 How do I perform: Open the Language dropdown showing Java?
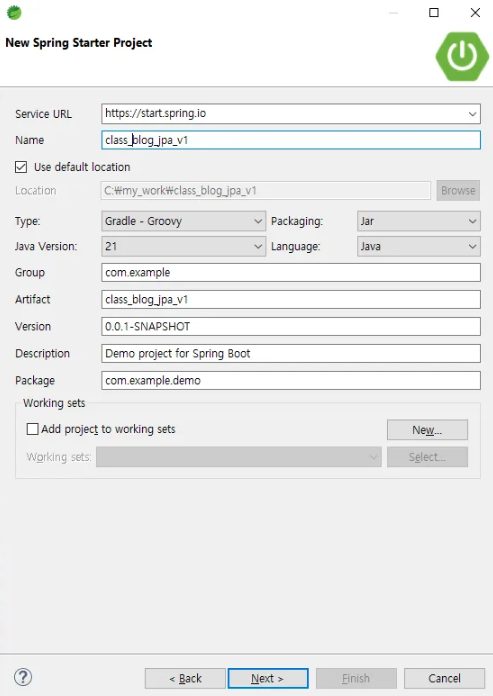418,246
